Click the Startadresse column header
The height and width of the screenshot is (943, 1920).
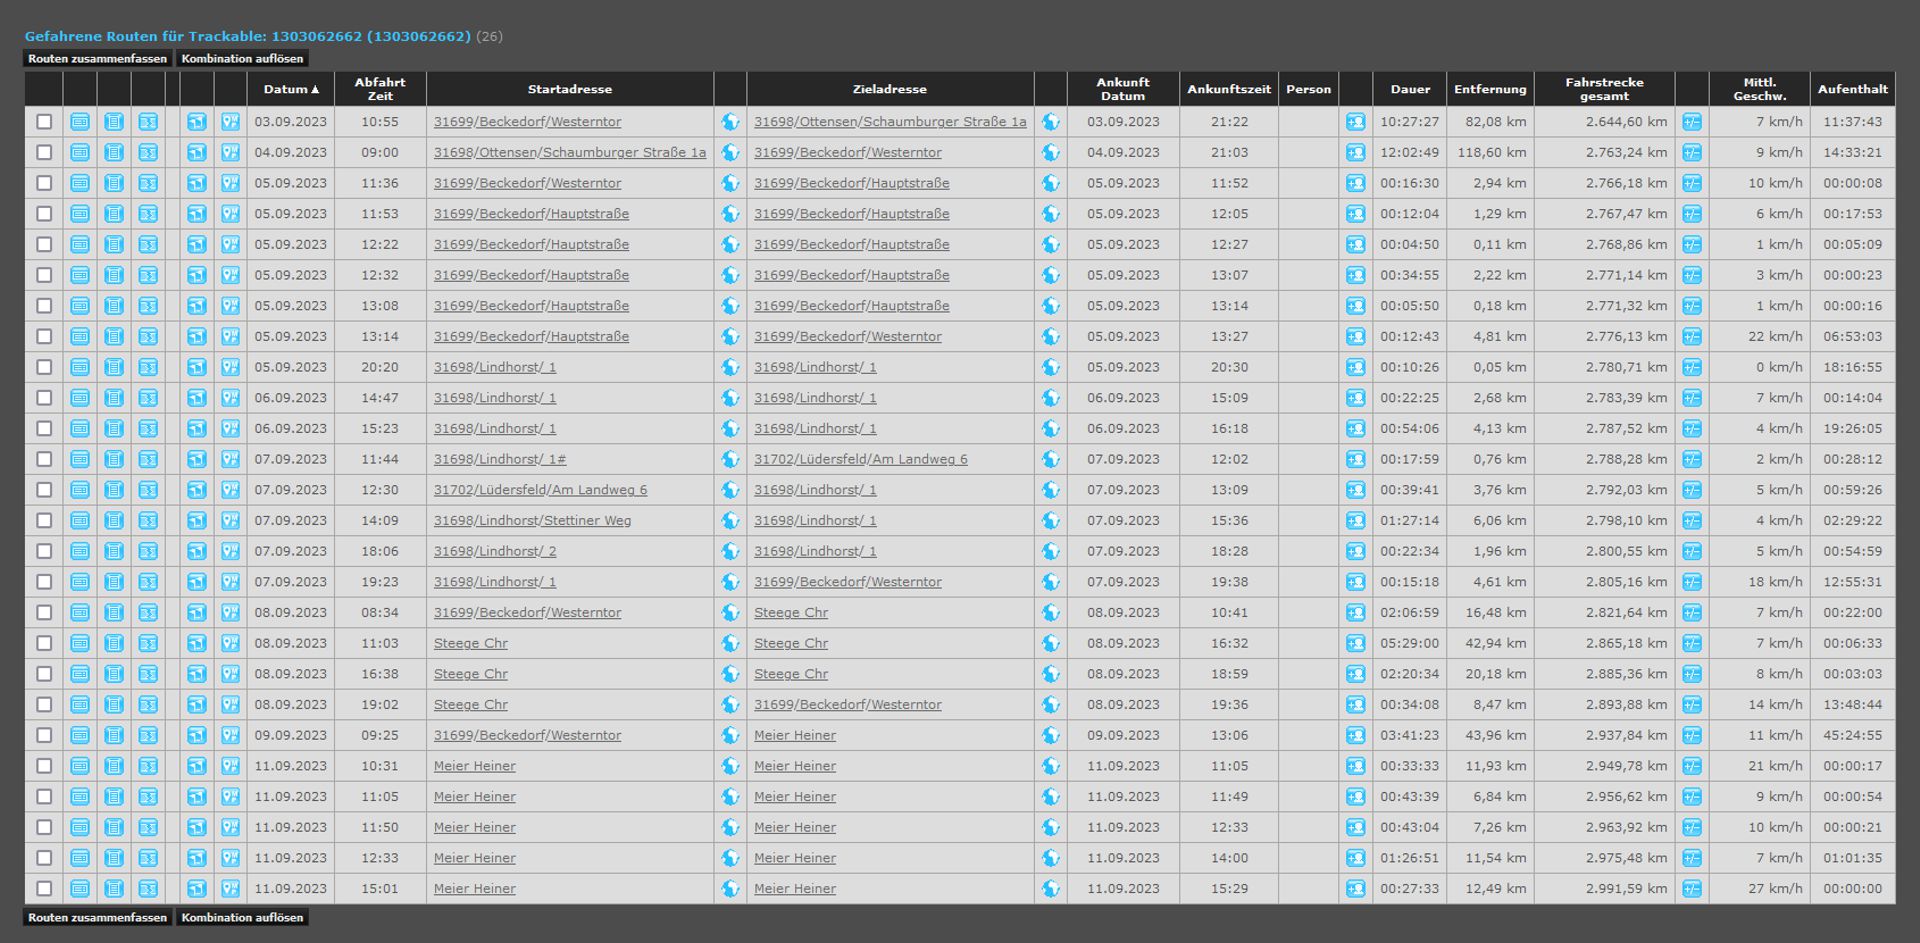pyautogui.click(x=569, y=89)
